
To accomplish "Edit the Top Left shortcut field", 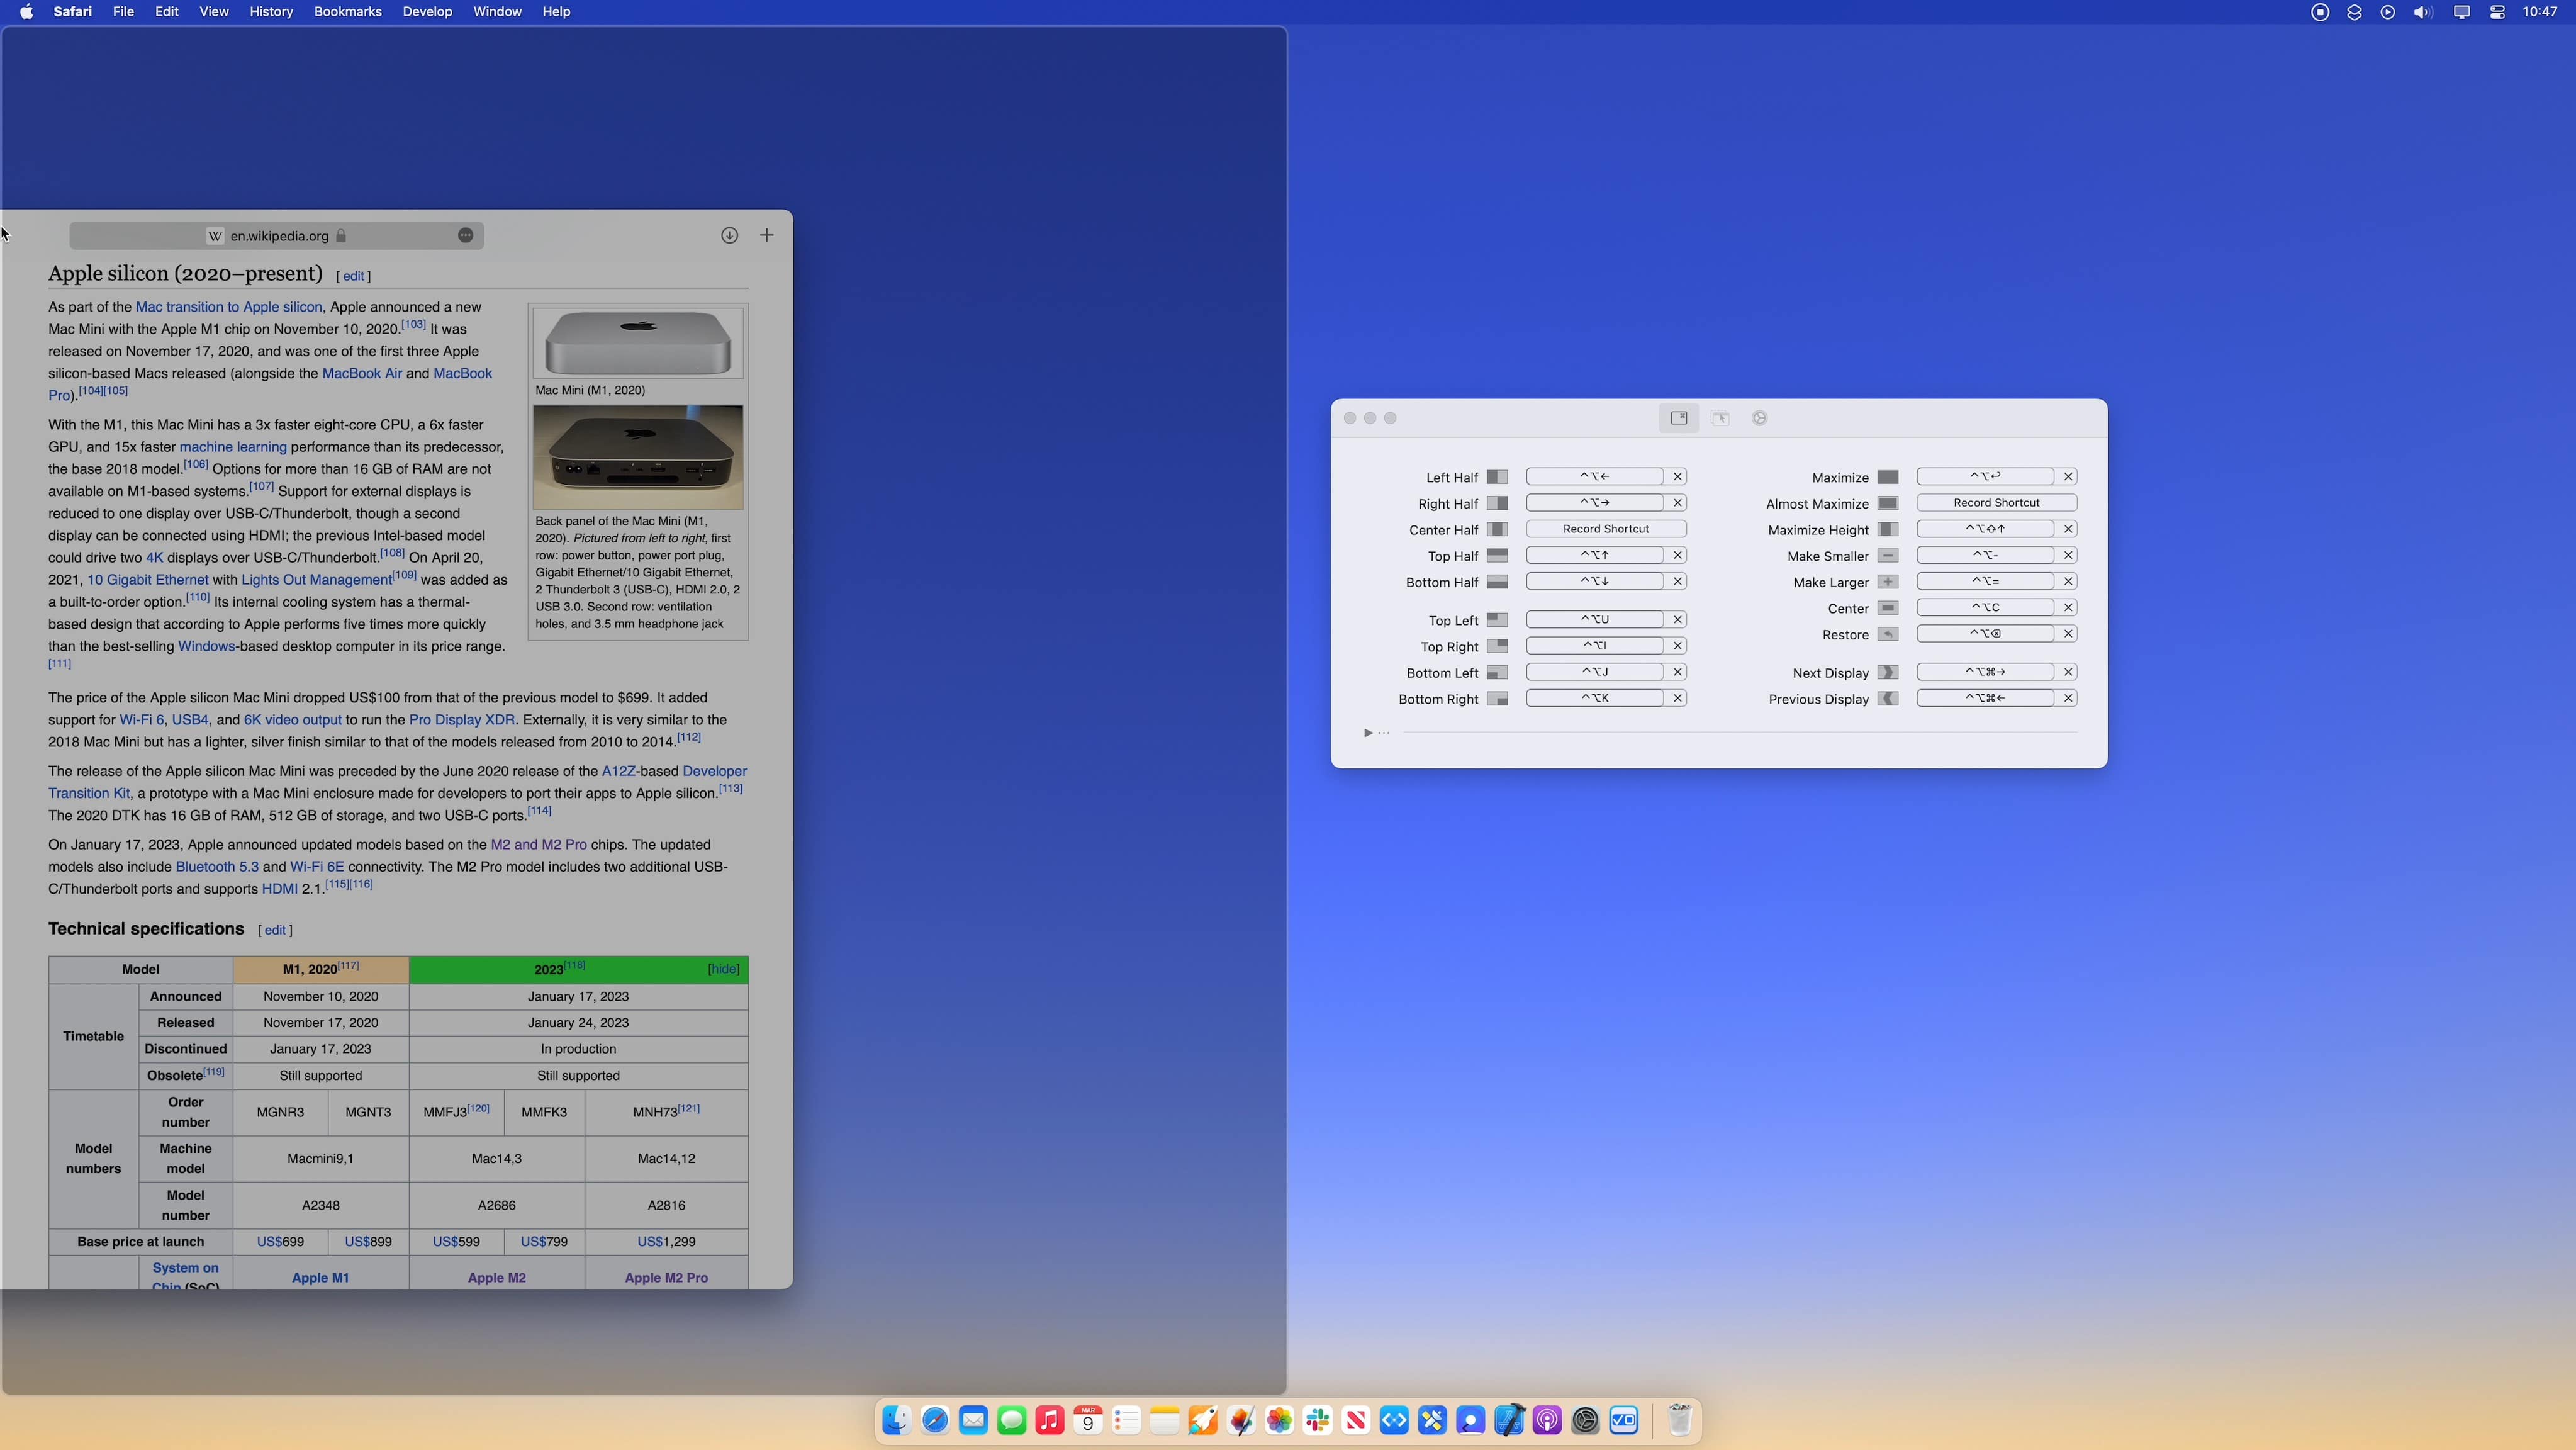I will click(x=1594, y=620).
